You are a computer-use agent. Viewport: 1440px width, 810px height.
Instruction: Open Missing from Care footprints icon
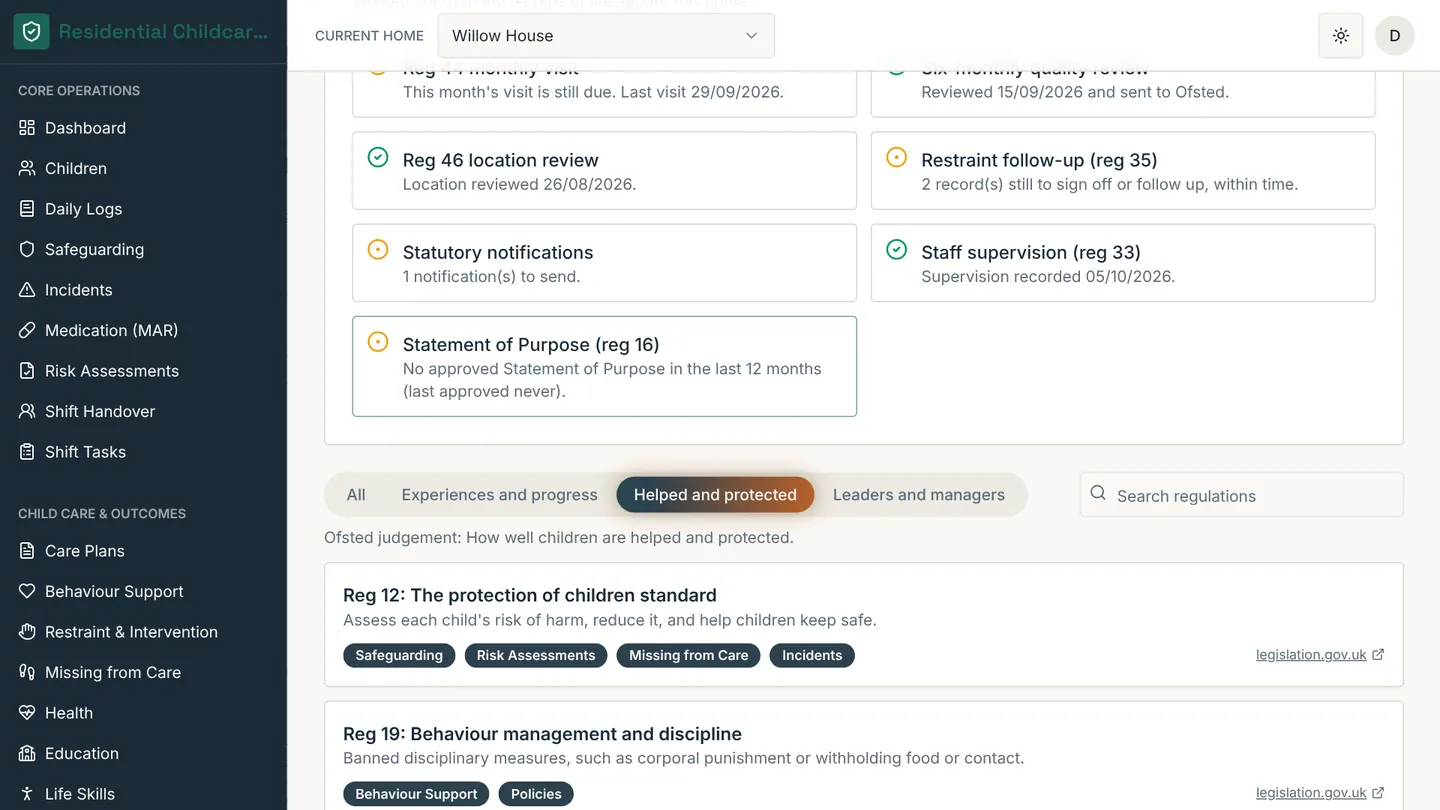click(x=27, y=672)
